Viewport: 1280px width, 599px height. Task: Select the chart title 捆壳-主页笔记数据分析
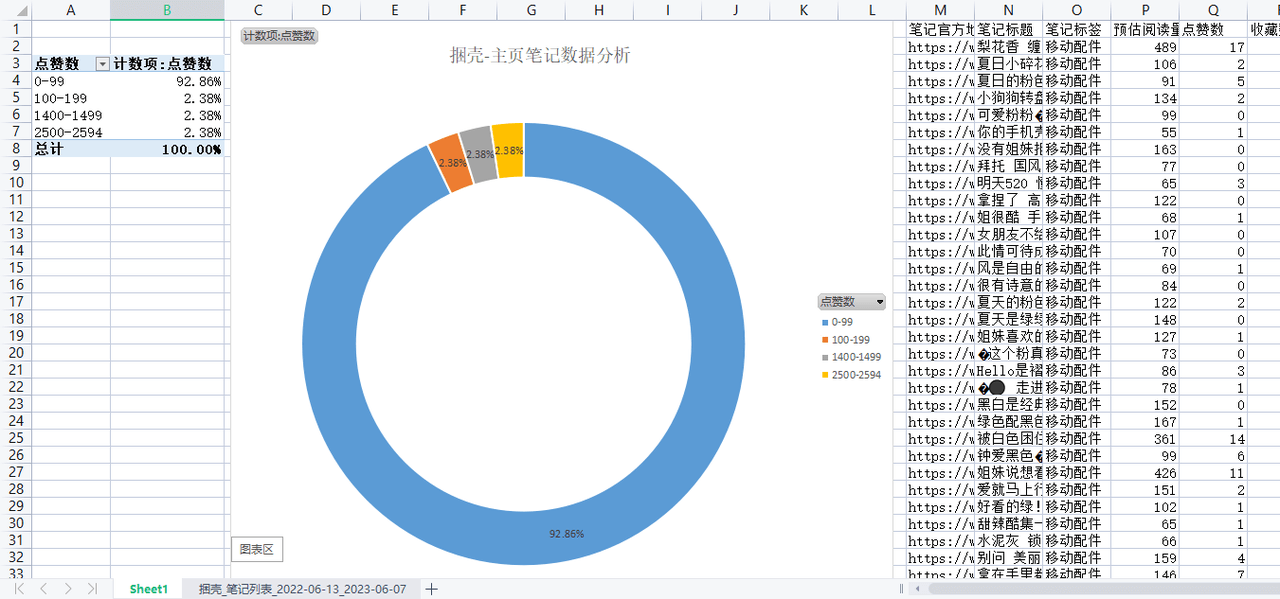[540, 55]
